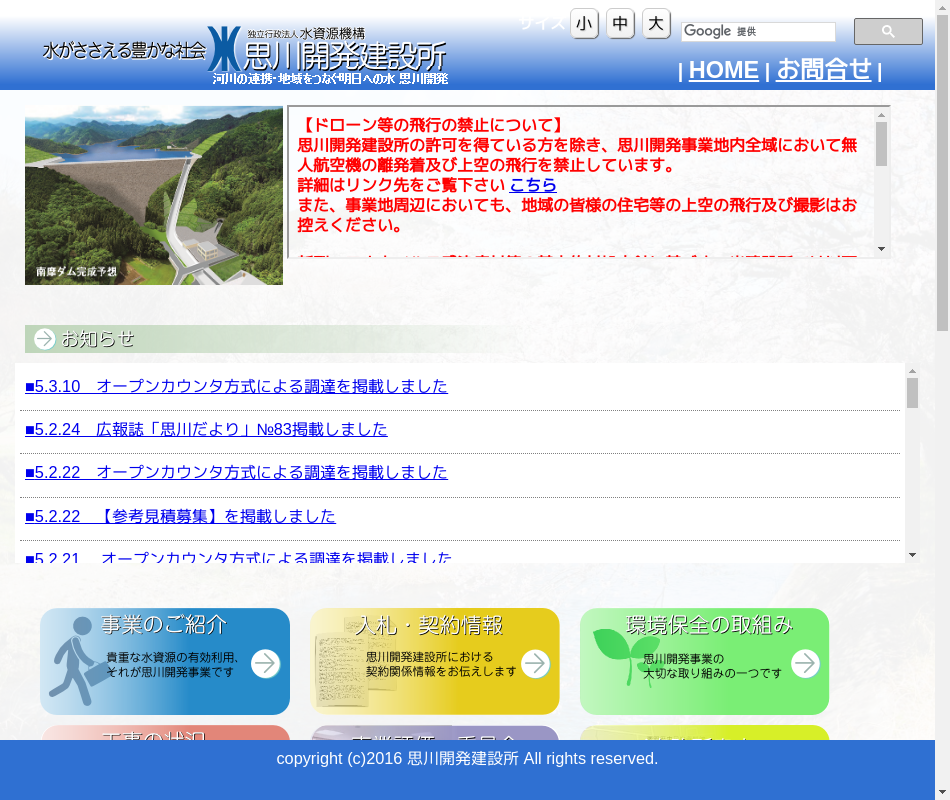Click up arrow of news list scrollbar
Image resolution: width=950 pixels, height=800 pixels.
pos(912,371)
